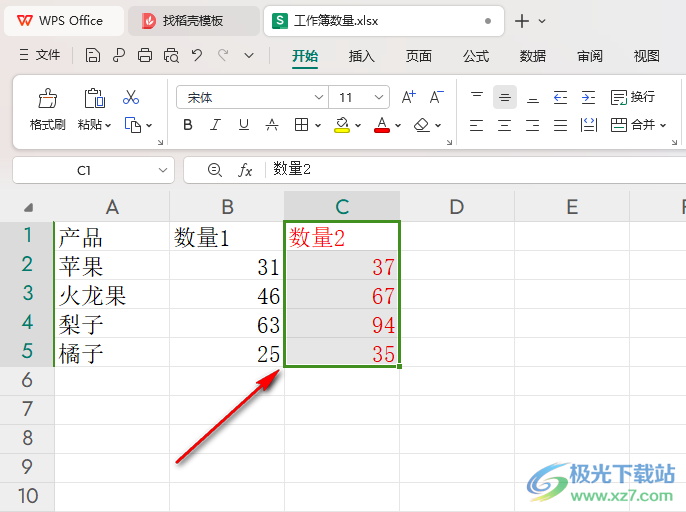The image size is (686, 512).
Task: Toggle Italic formatting
Action: (x=215, y=125)
